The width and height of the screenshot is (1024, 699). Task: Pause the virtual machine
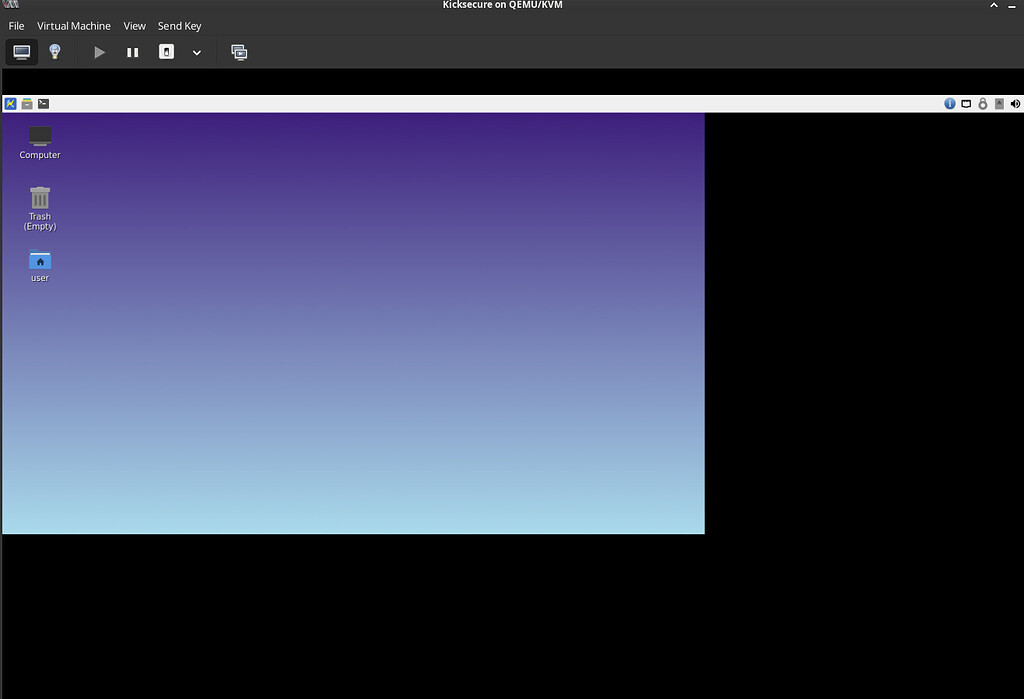pos(132,52)
